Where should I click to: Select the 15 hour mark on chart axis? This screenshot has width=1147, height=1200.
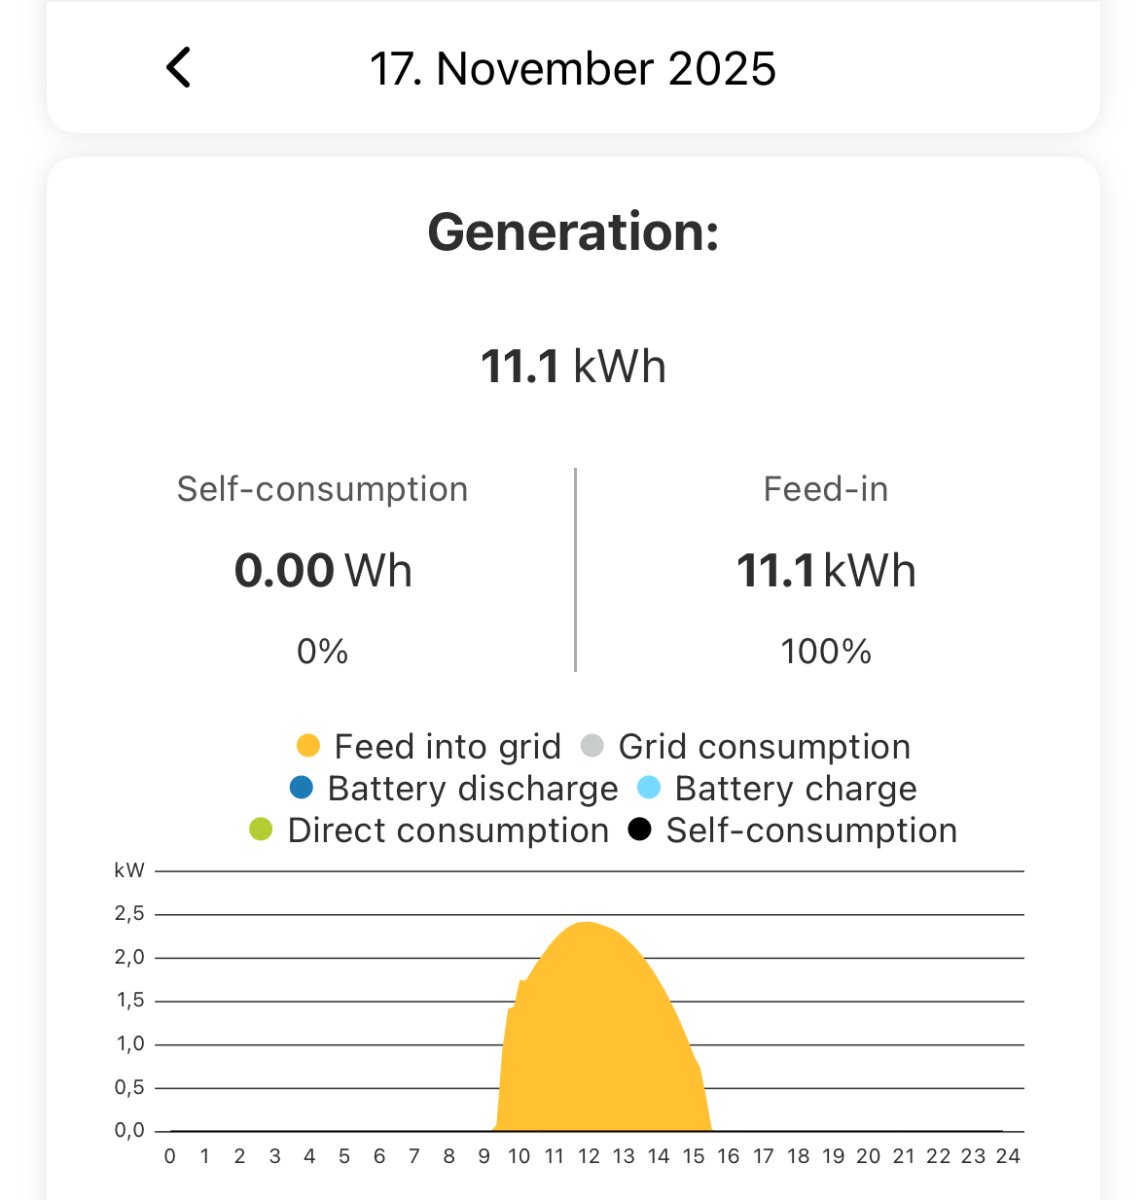pos(693,1157)
